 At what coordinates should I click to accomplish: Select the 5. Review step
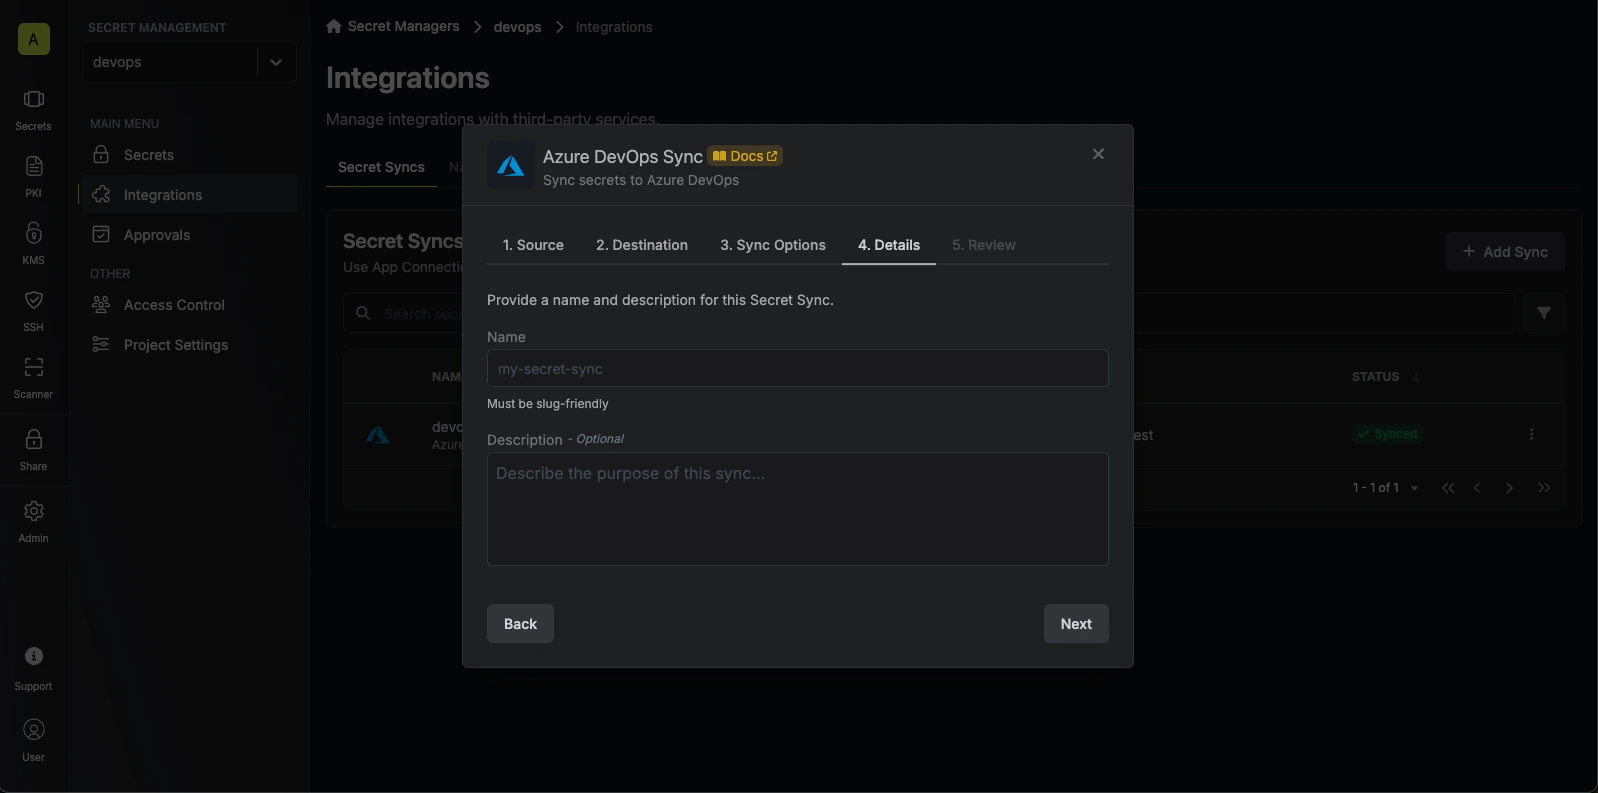[983, 245]
